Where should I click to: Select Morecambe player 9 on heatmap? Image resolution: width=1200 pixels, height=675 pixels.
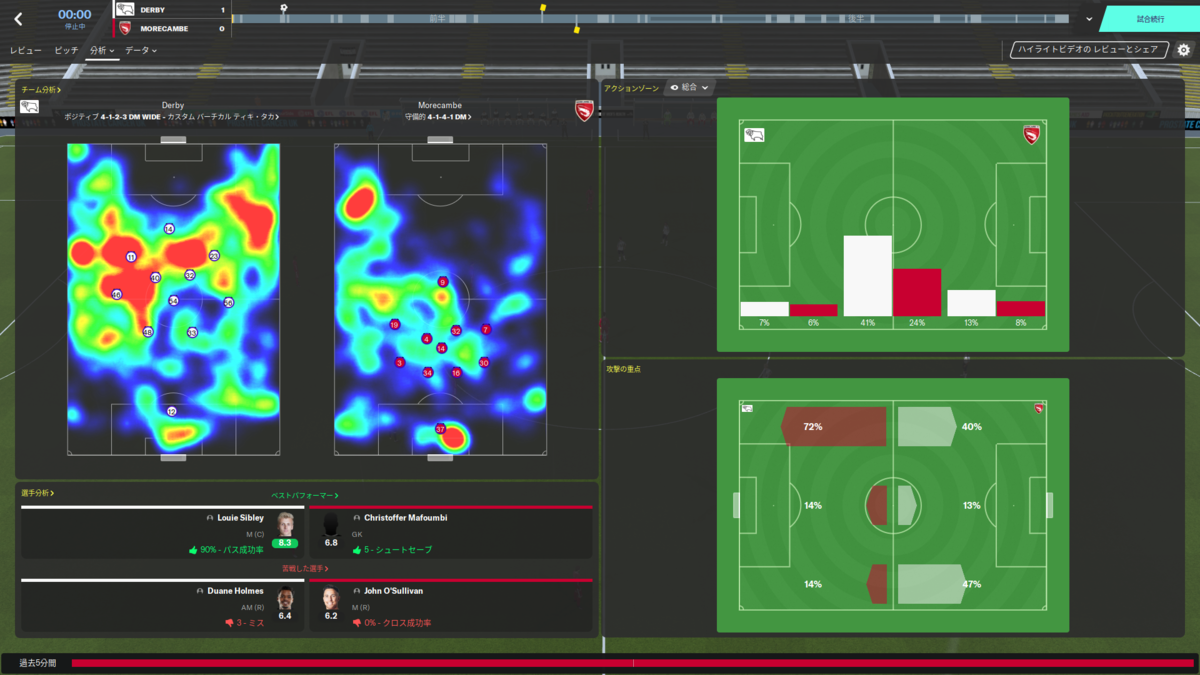[443, 282]
